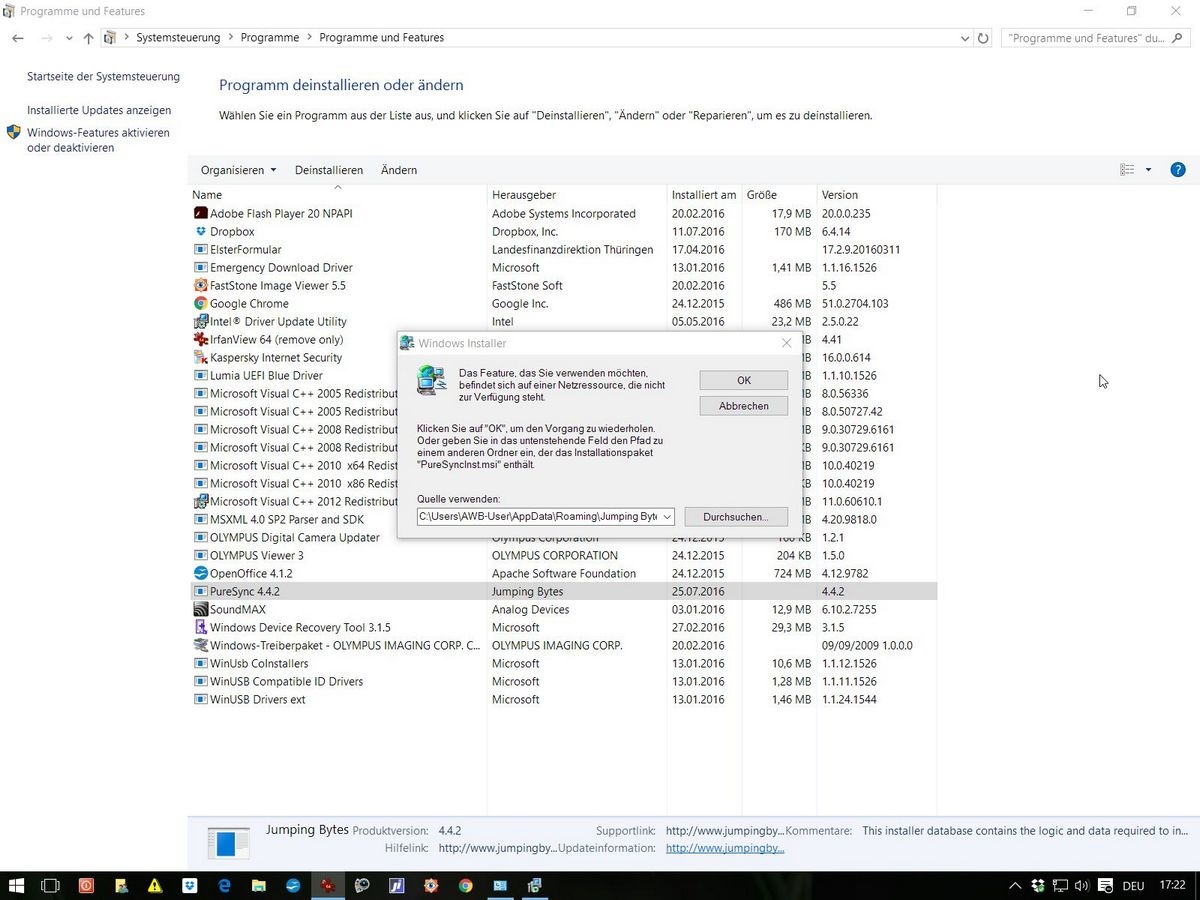The image size is (1200, 900).
Task: Sort list by the Herausgeber column header
Action: 523,195
